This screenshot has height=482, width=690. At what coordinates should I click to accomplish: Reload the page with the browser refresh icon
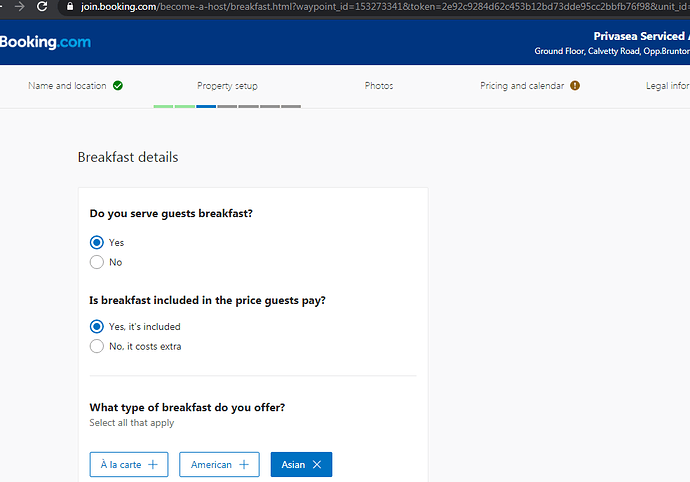[42, 7]
